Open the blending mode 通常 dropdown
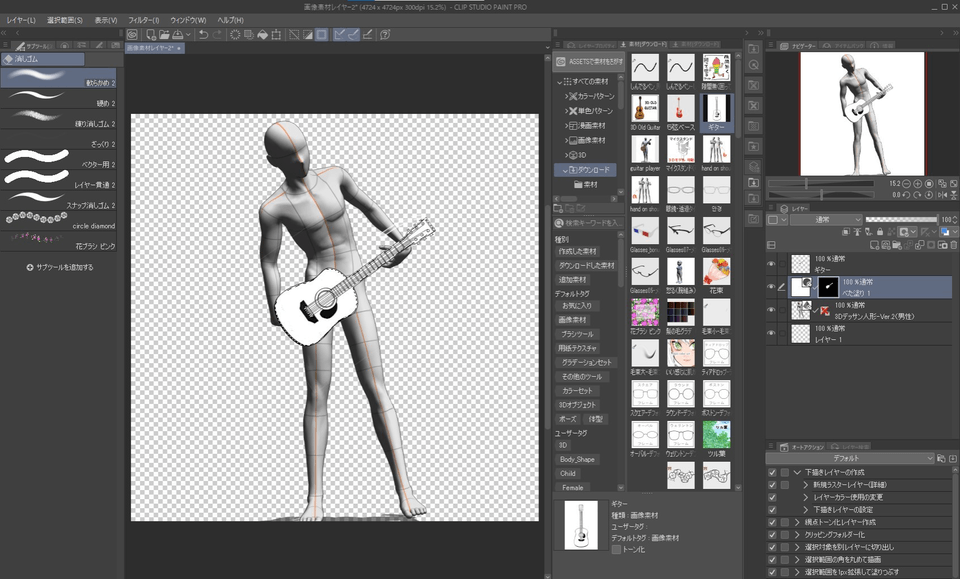 pos(826,219)
